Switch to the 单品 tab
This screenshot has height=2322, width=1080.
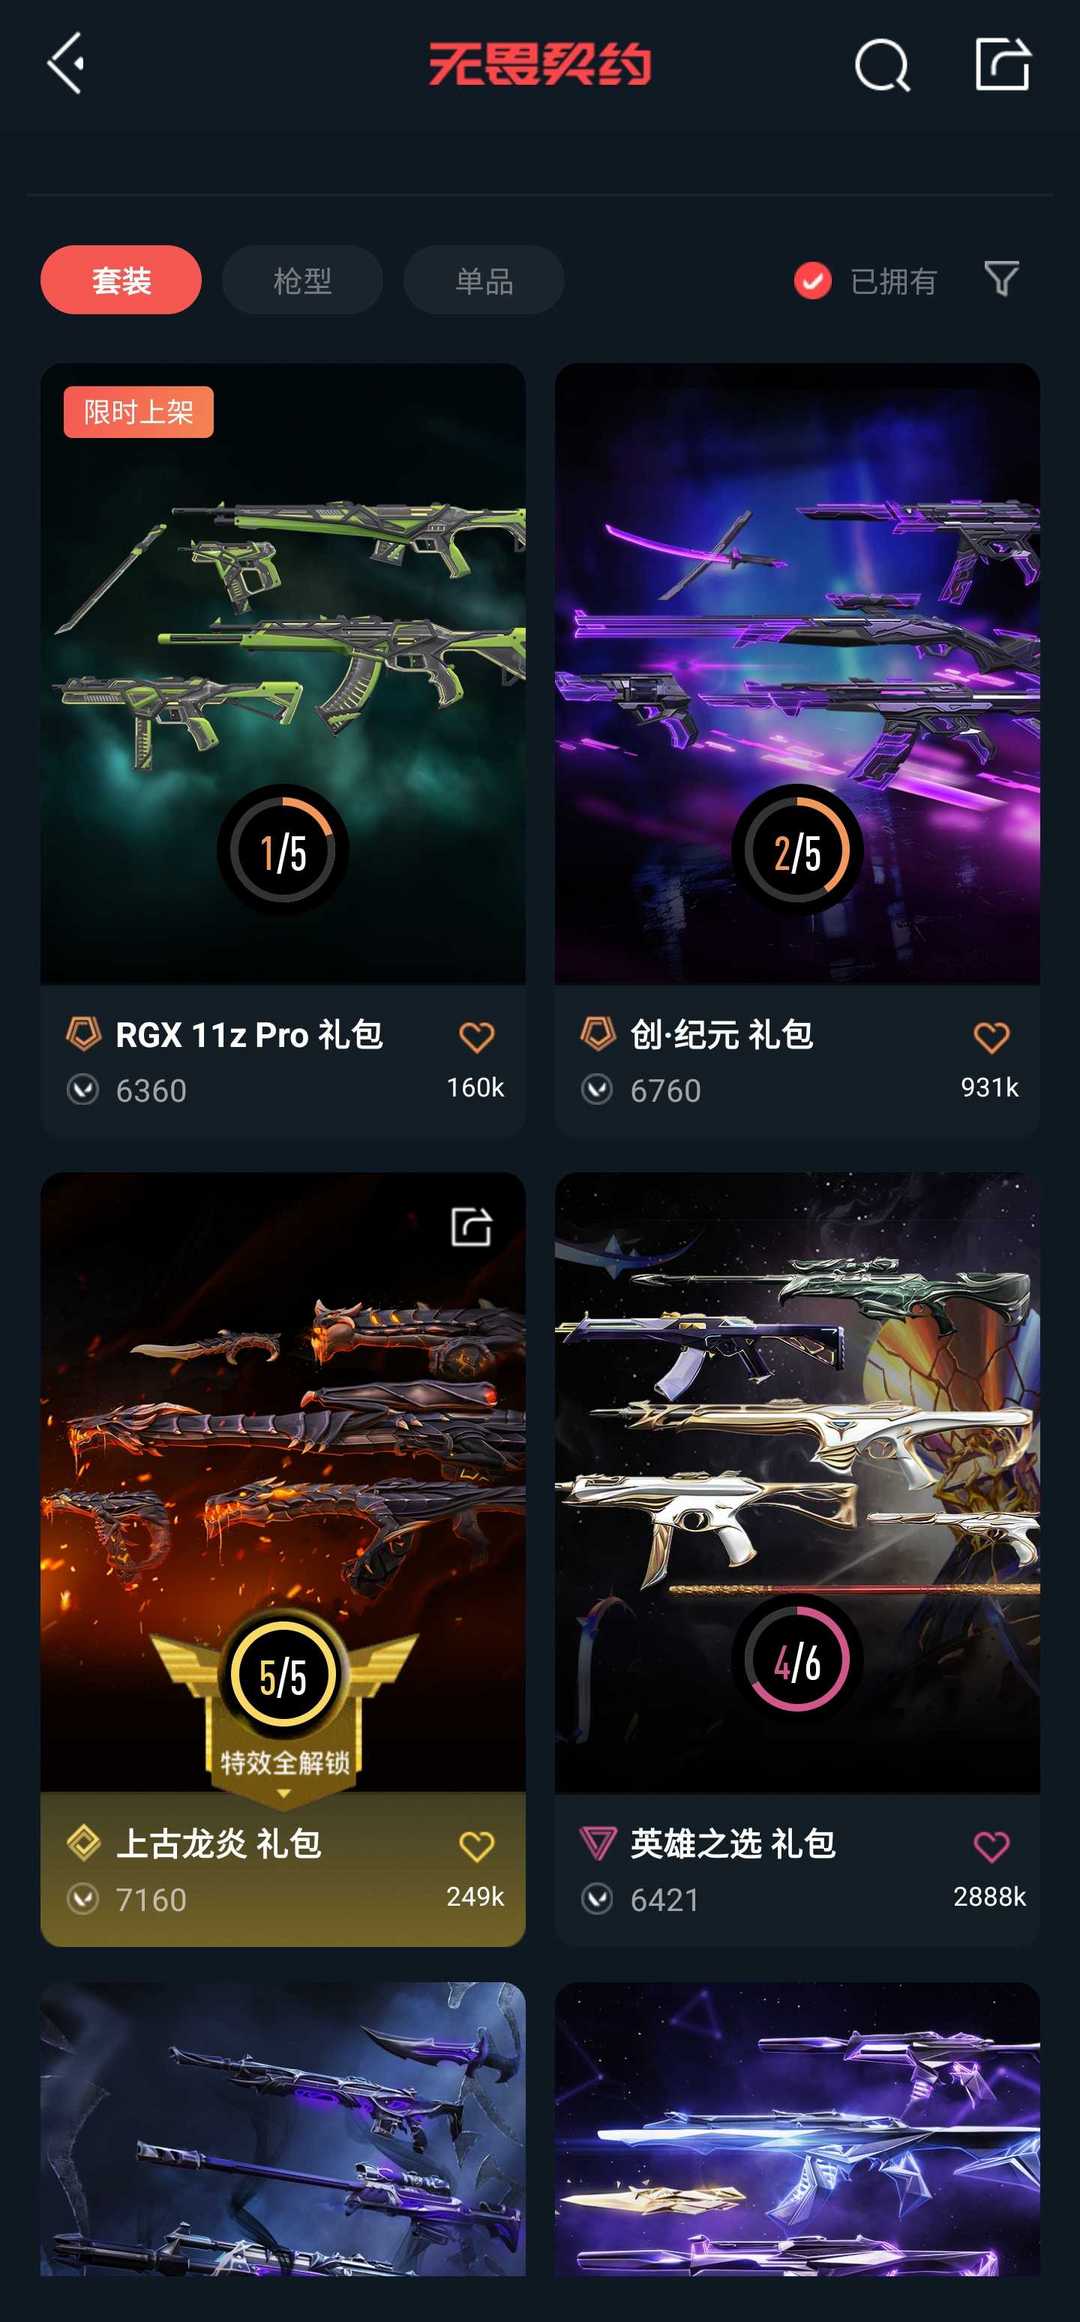[484, 280]
